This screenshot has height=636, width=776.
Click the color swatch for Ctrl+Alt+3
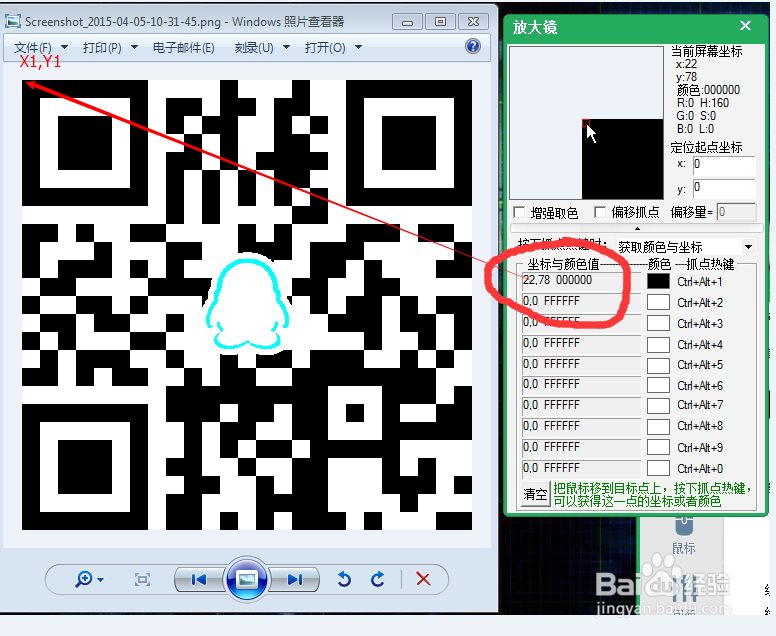[x=658, y=323]
